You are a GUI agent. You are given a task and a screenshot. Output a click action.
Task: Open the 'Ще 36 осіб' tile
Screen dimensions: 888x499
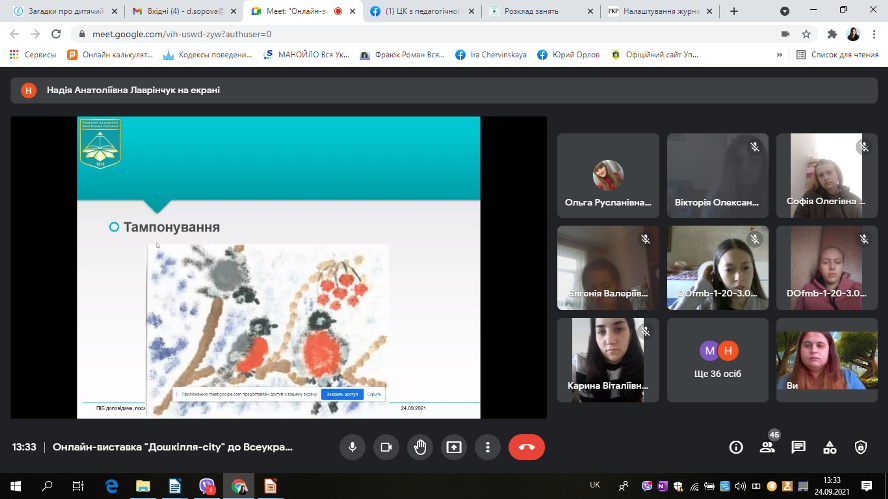point(718,360)
